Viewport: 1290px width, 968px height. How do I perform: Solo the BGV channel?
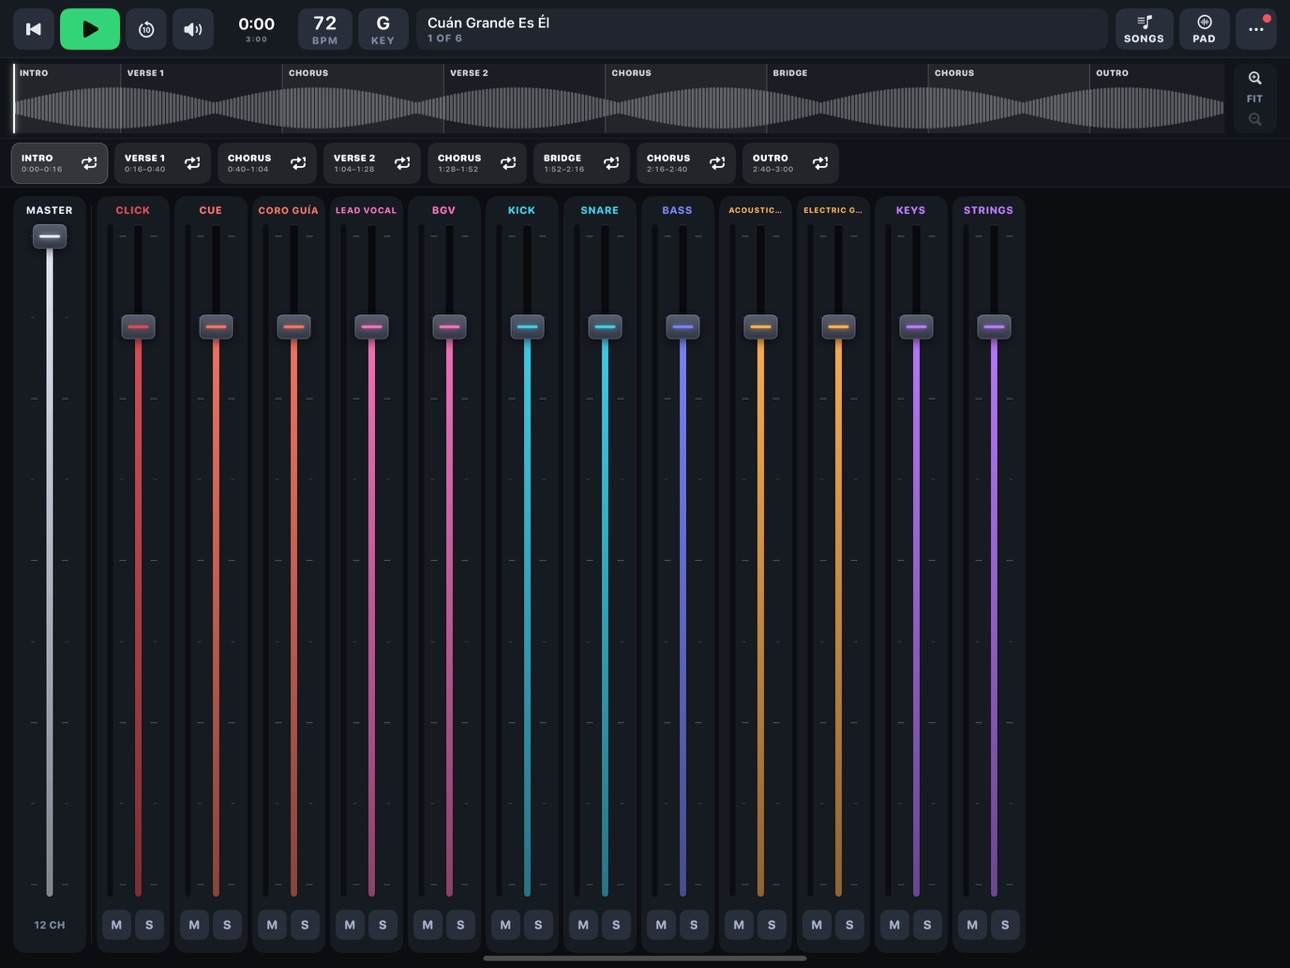[460, 925]
